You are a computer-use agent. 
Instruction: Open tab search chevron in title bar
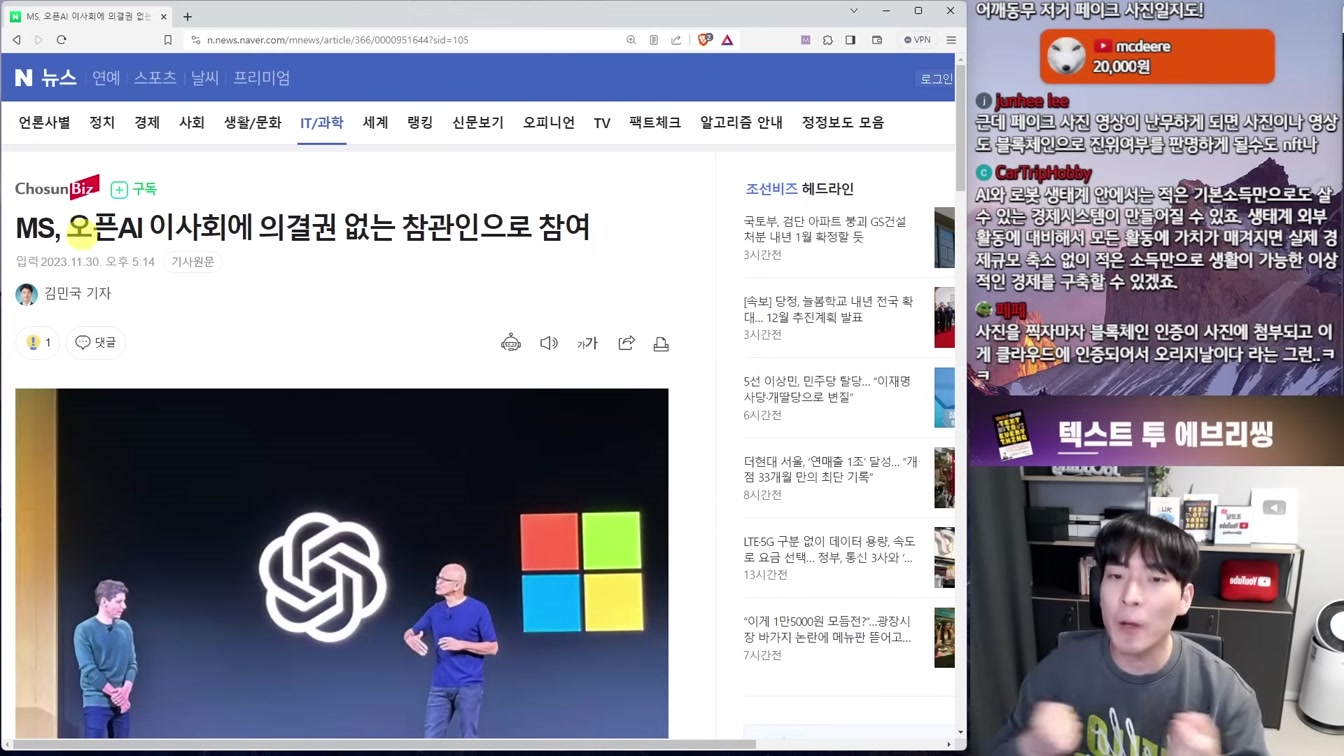pyautogui.click(x=853, y=11)
